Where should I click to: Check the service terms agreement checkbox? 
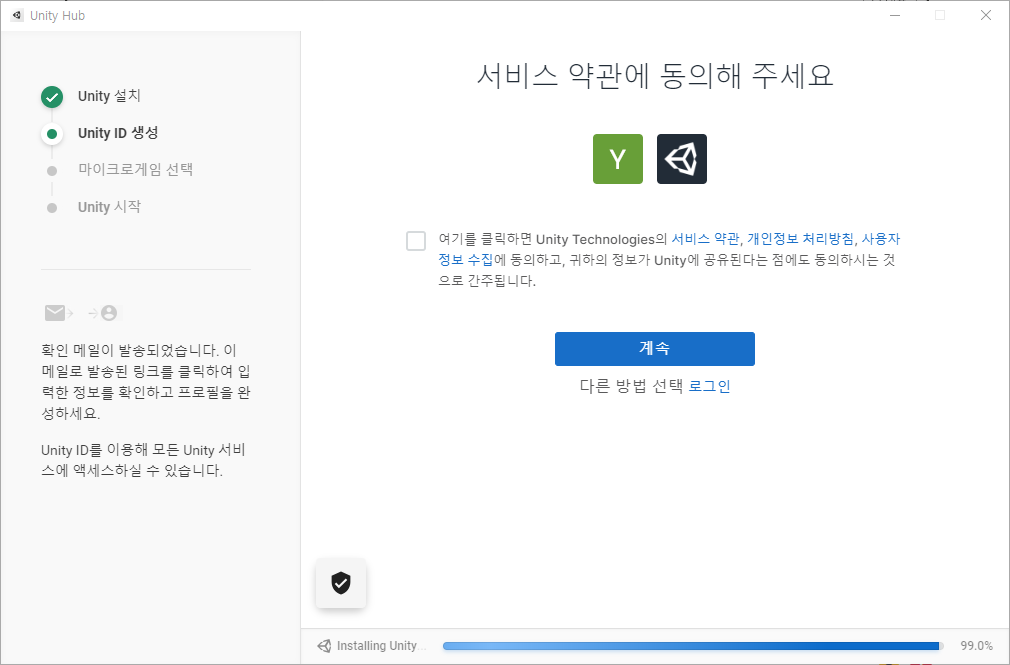click(x=416, y=241)
